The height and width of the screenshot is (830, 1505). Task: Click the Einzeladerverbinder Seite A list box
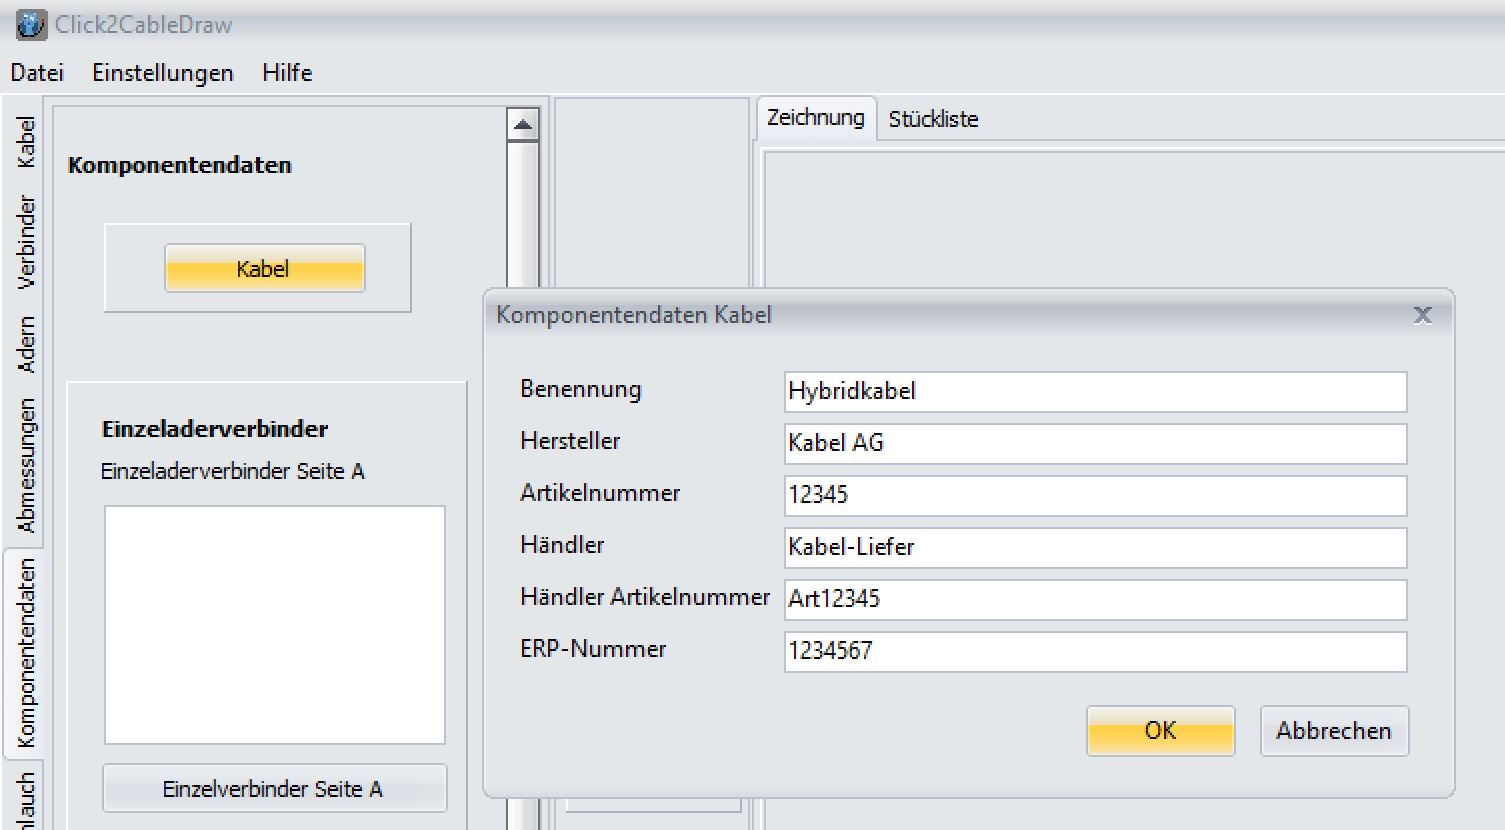tap(274, 625)
